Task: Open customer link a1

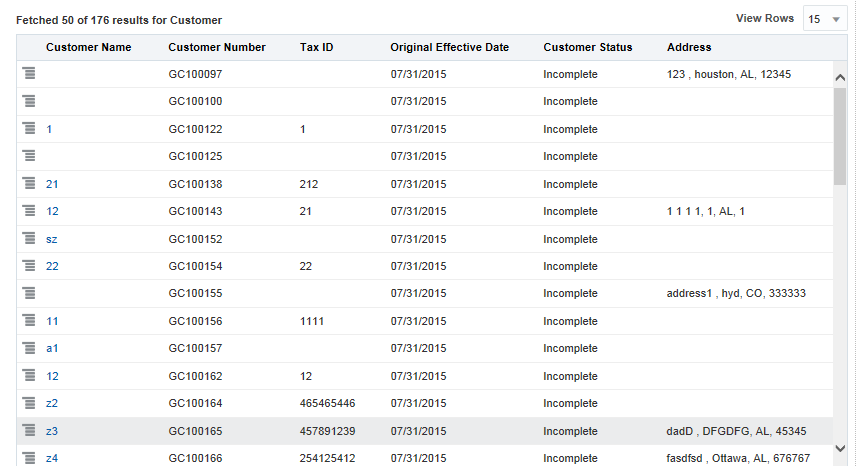Action: [52, 348]
